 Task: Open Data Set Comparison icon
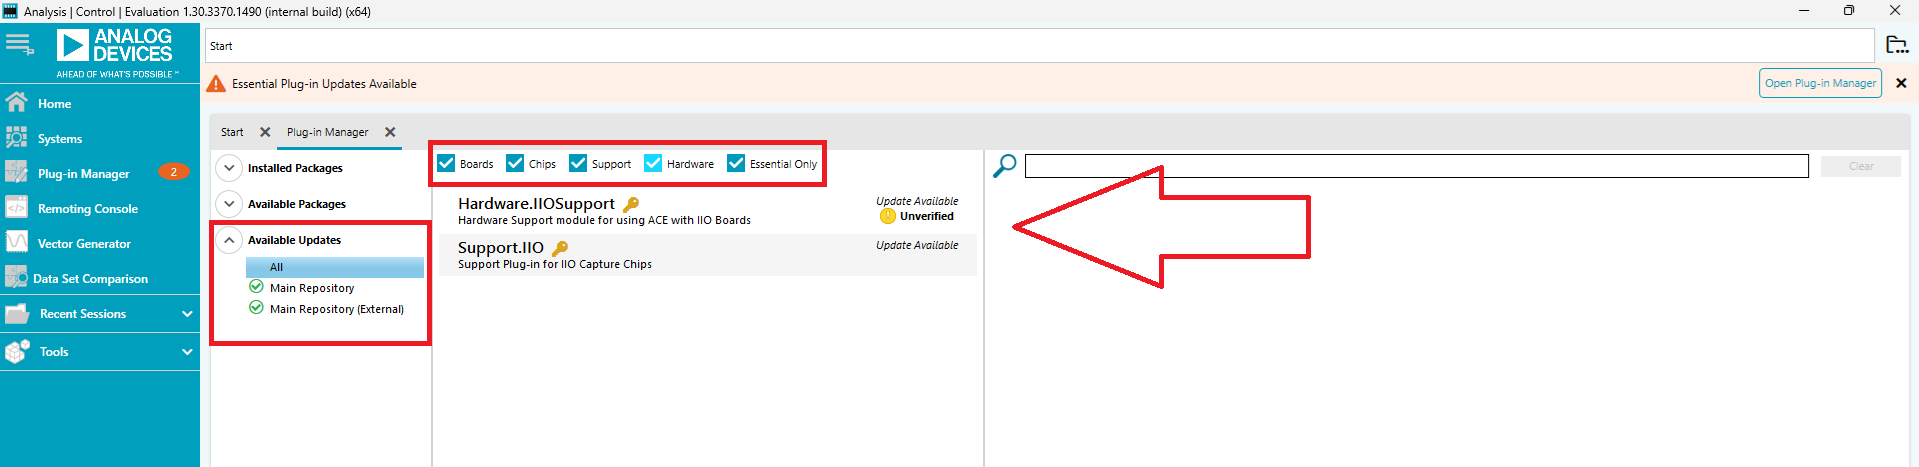click(16, 278)
